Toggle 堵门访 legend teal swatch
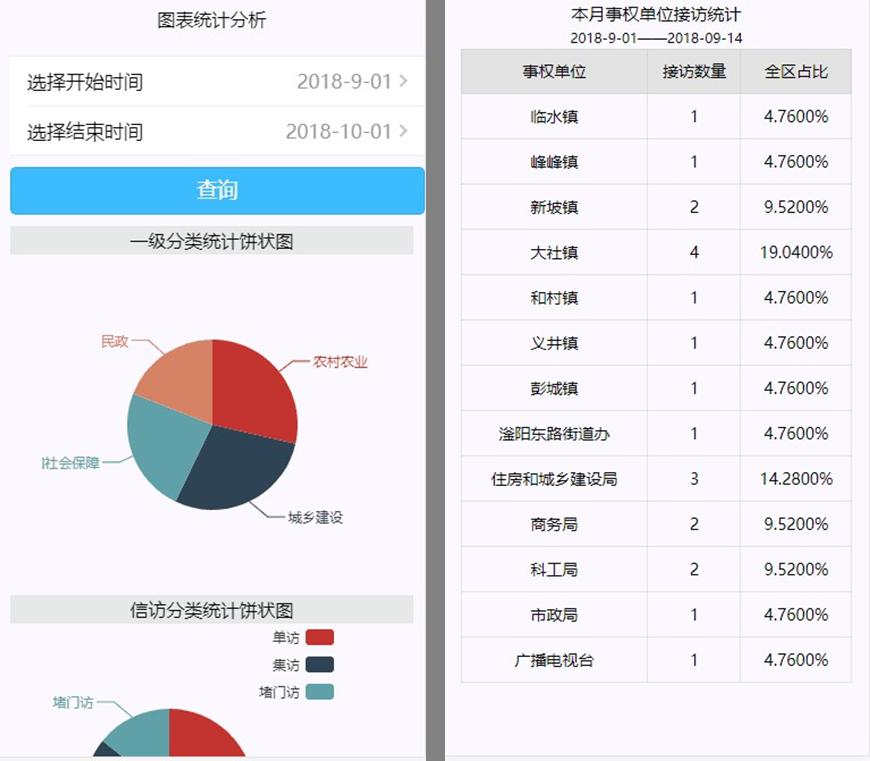 (x=319, y=692)
